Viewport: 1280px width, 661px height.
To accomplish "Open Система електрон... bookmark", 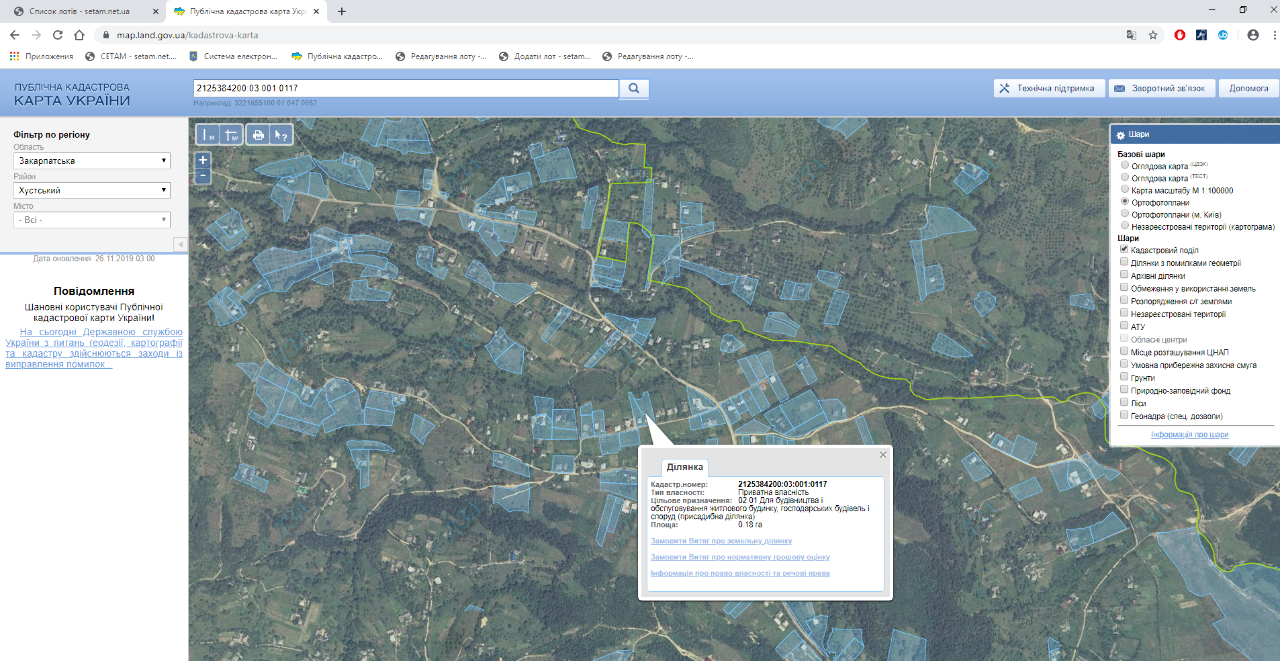I will pyautogui.click(x=233, y=56).
